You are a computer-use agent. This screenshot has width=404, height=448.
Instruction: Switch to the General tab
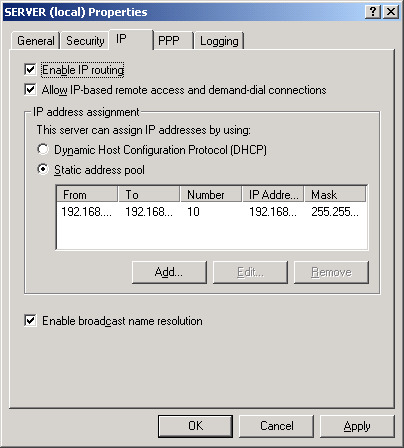click(36, 41)
